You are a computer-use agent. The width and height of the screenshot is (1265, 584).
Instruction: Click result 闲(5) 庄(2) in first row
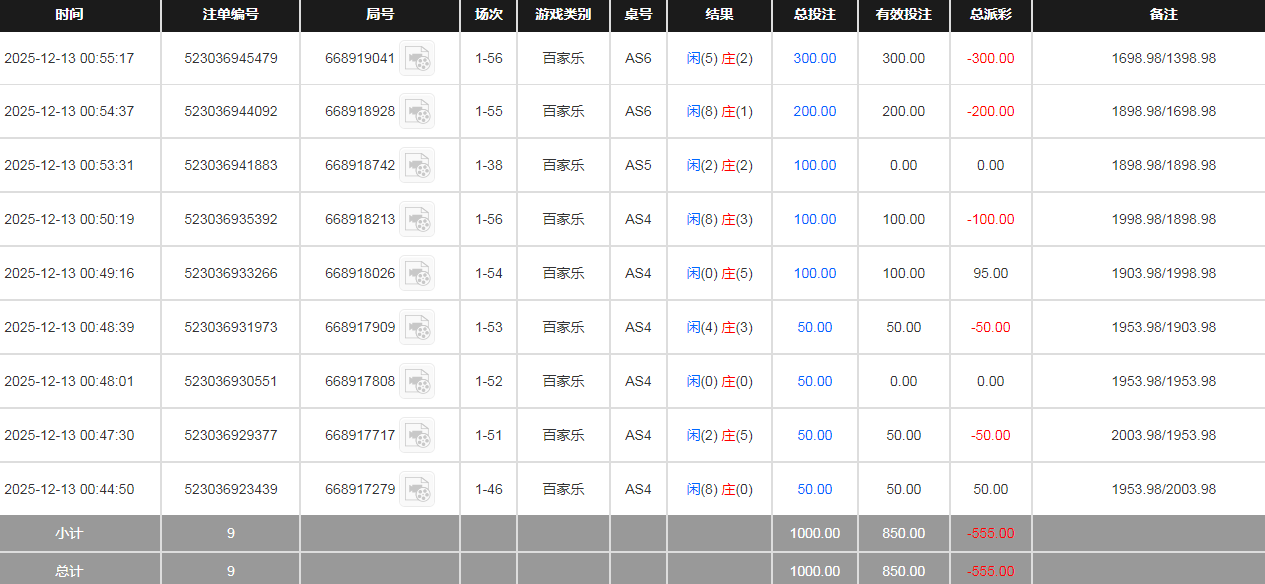719,59
